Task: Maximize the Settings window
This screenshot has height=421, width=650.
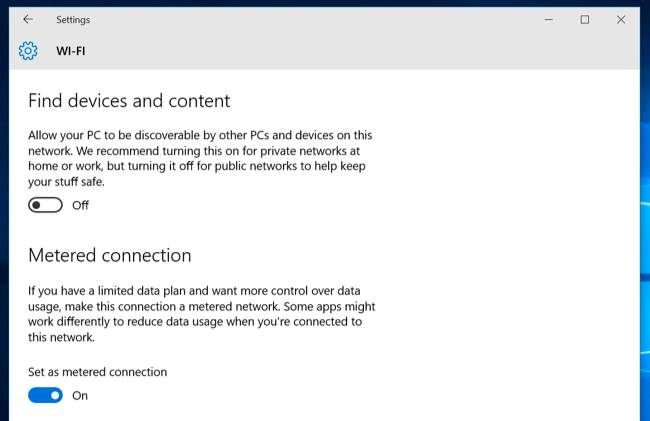Action: point(585,19)
